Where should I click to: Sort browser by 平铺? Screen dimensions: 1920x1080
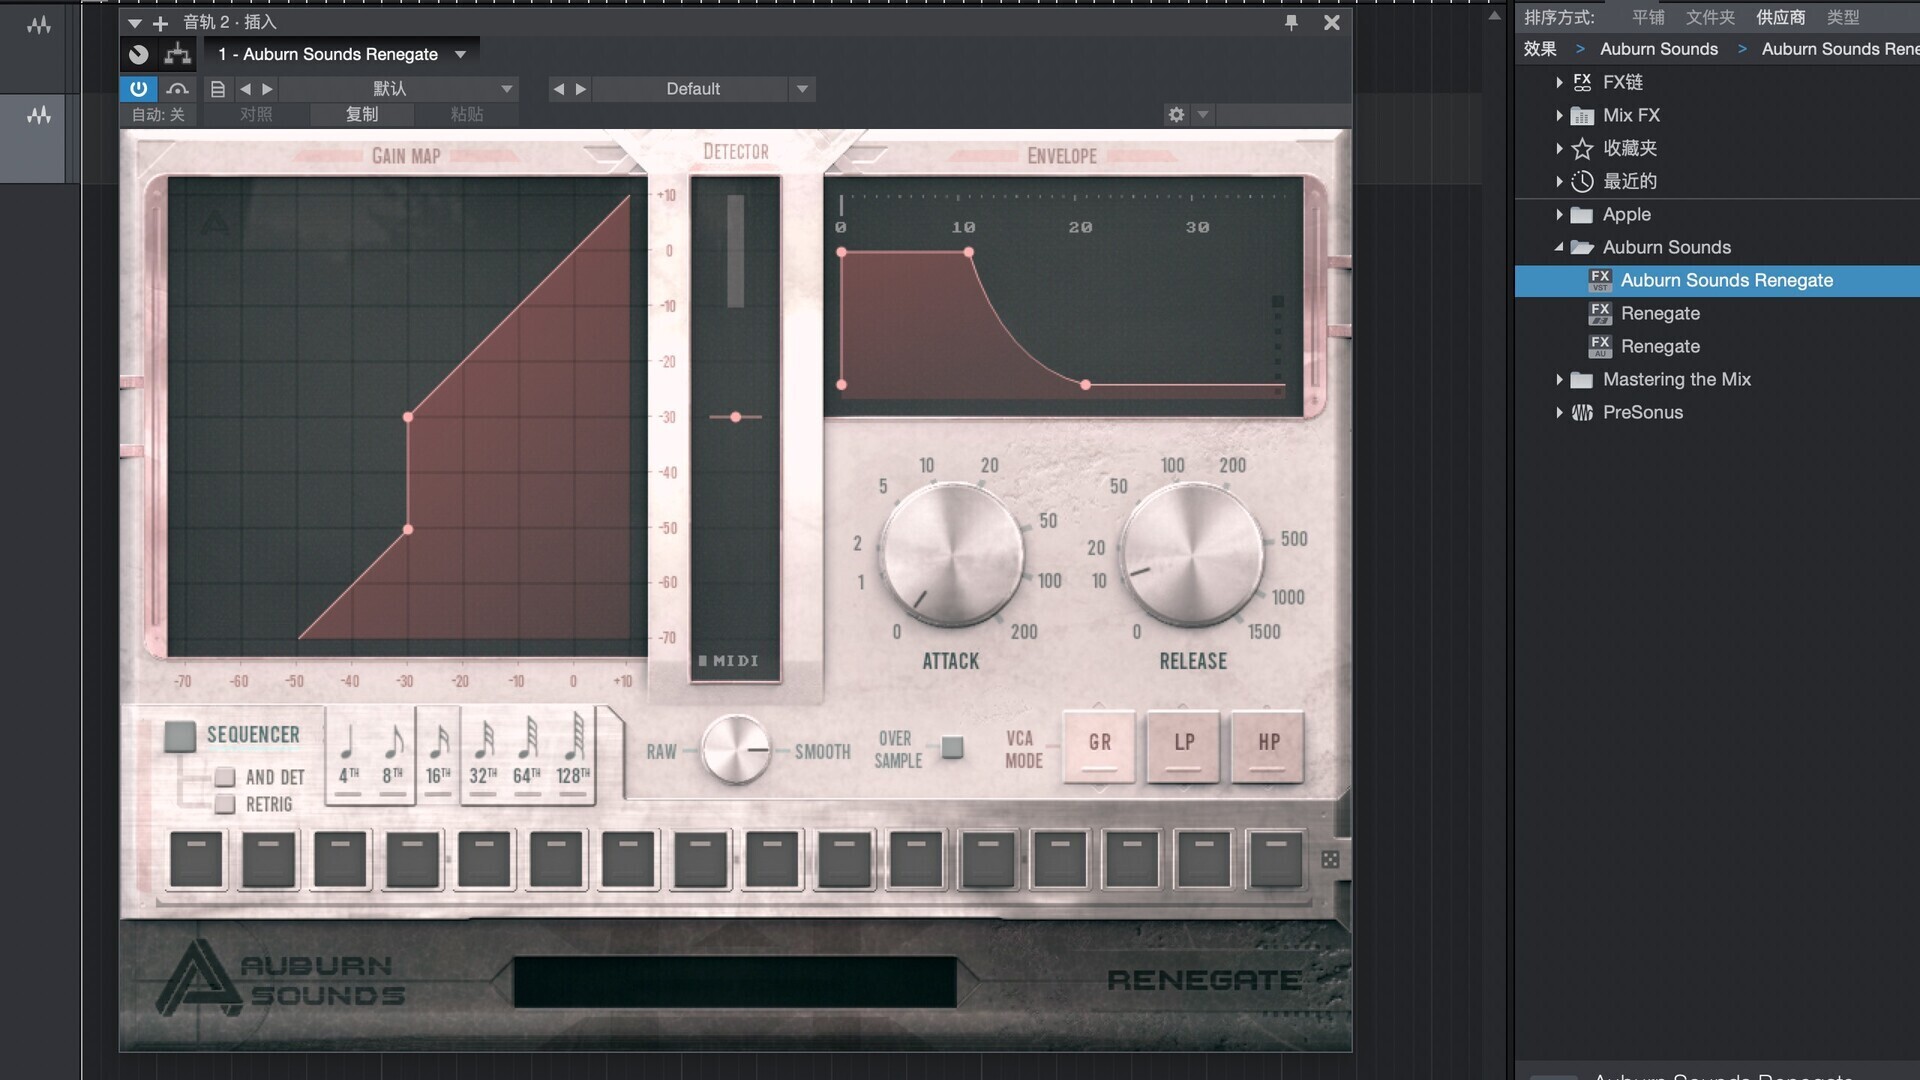pyautogui.click(x=1648, y=17)
